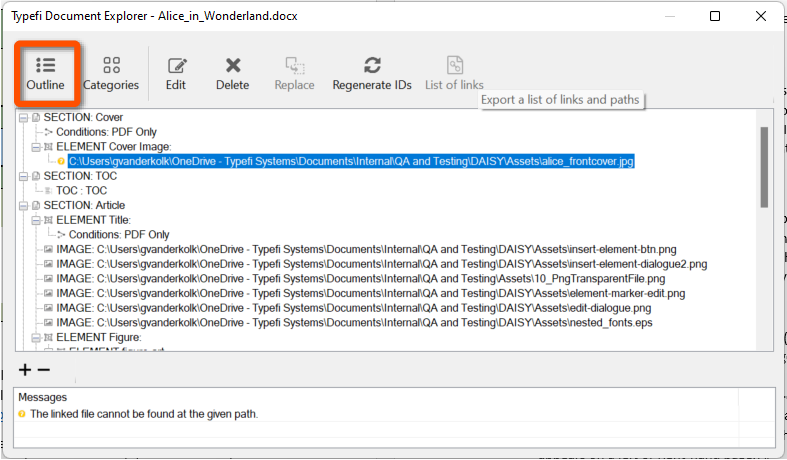The image size is (787, 460).
Task: Collapse the ELEMENT Title node
Action: coord(36,220)
